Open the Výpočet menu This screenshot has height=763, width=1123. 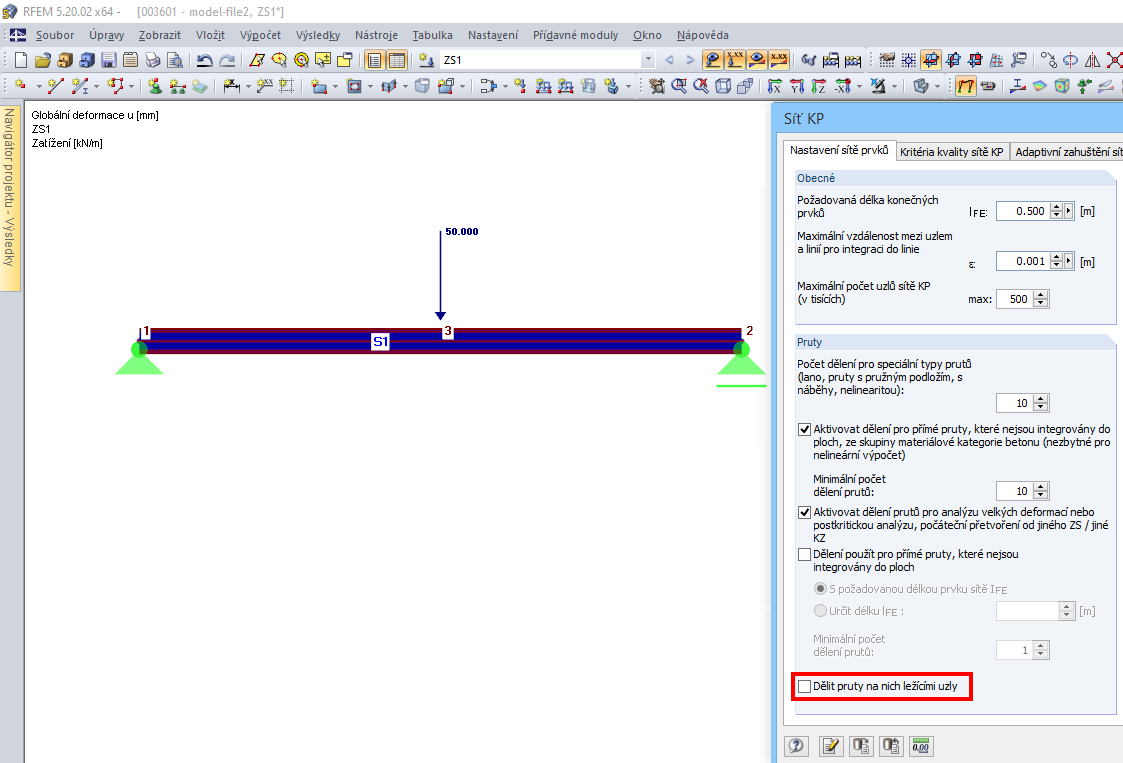(260, 35)
